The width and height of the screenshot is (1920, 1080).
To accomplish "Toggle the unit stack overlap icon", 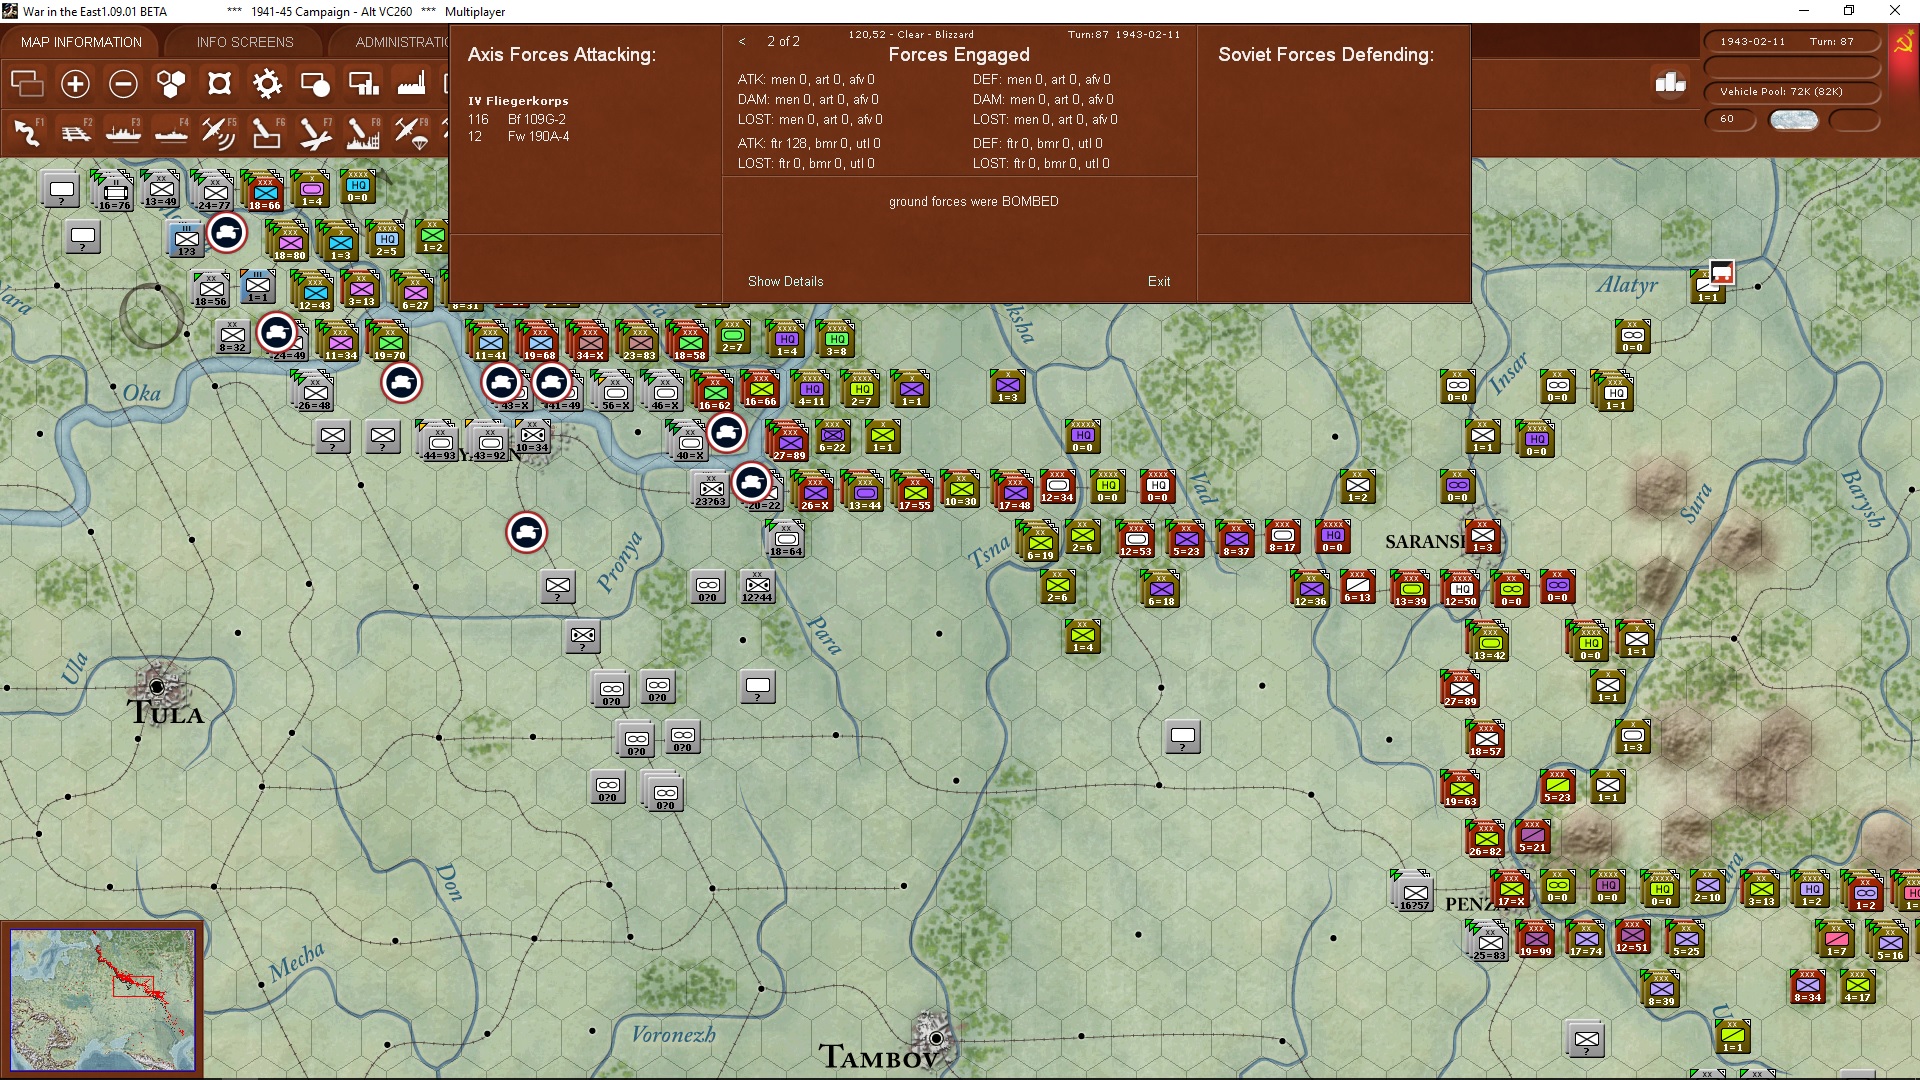I will [x=27, y=84].
